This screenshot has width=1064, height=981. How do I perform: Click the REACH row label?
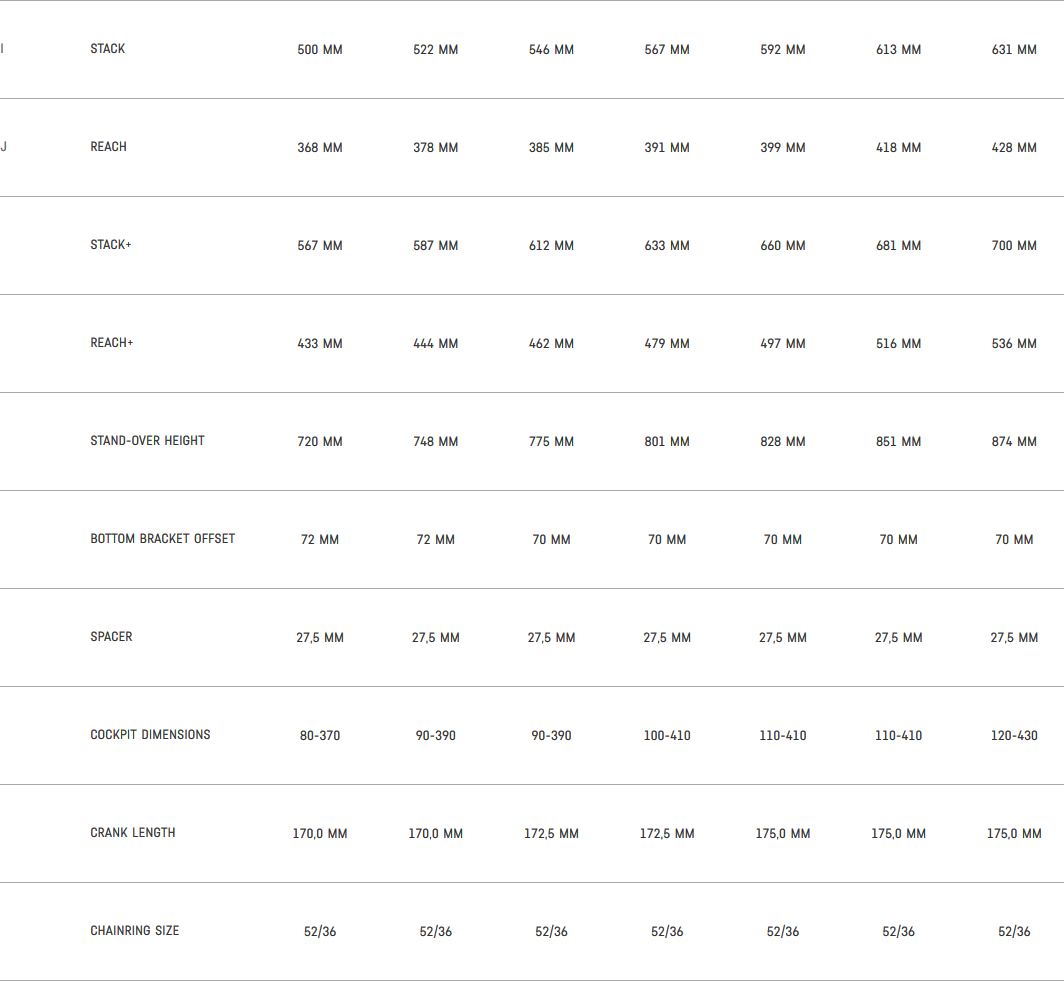click(108, 147)
